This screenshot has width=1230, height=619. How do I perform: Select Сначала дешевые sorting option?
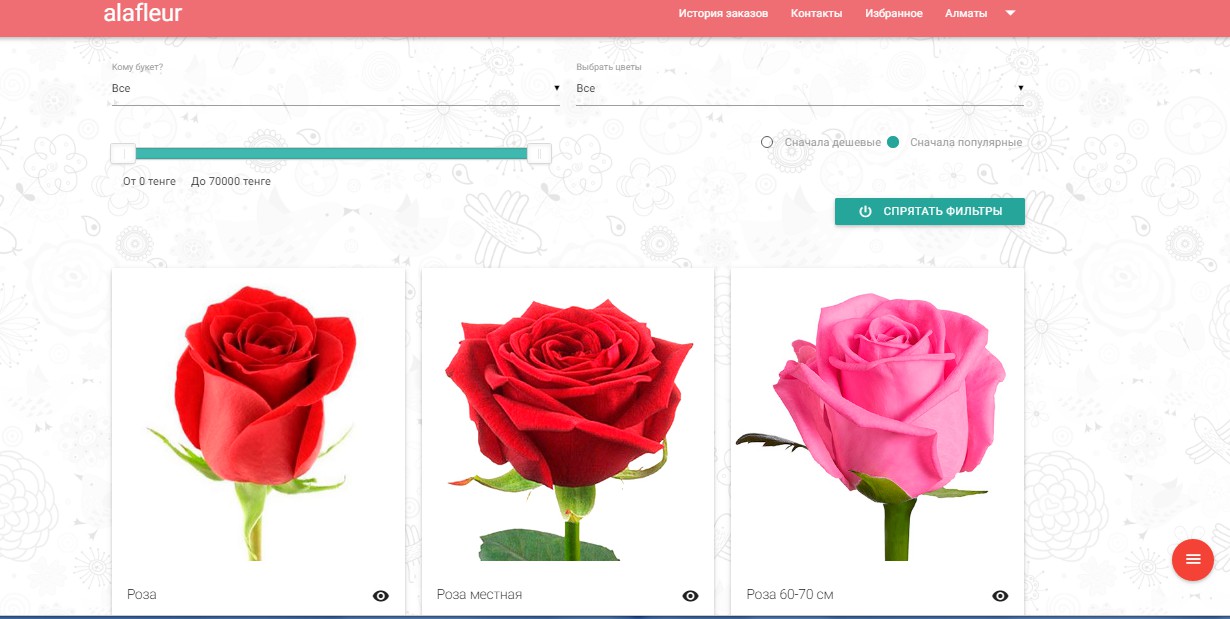(x=821, y=142)
